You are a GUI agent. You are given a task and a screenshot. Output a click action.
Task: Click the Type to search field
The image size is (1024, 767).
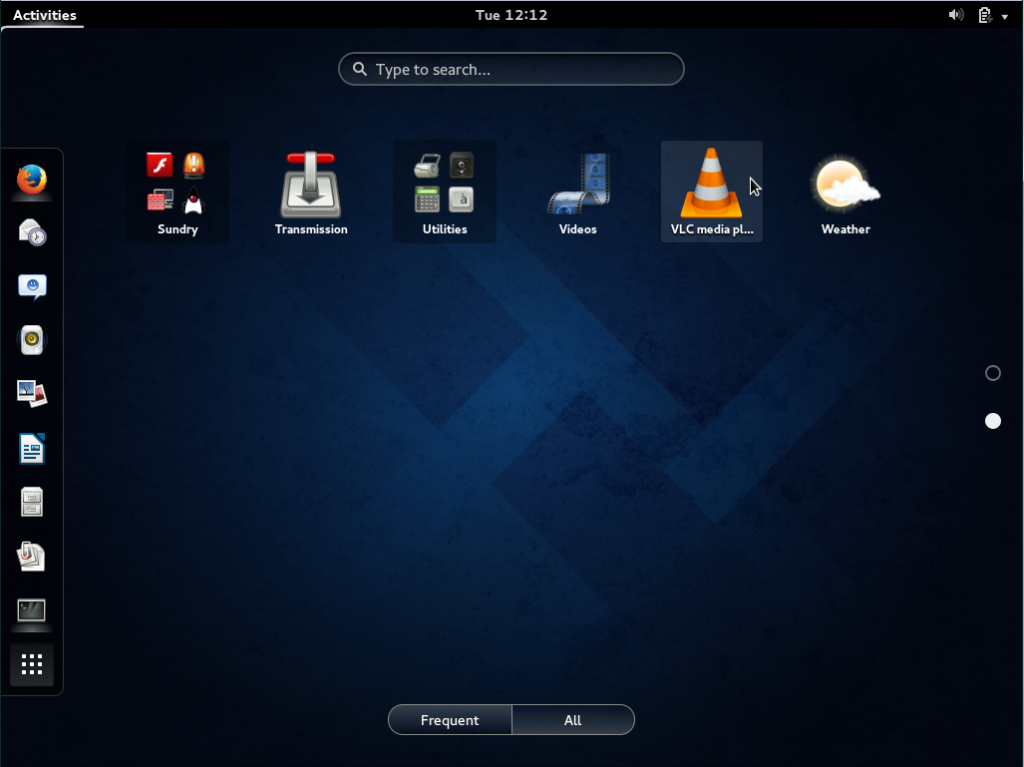[x=511, y=69]
